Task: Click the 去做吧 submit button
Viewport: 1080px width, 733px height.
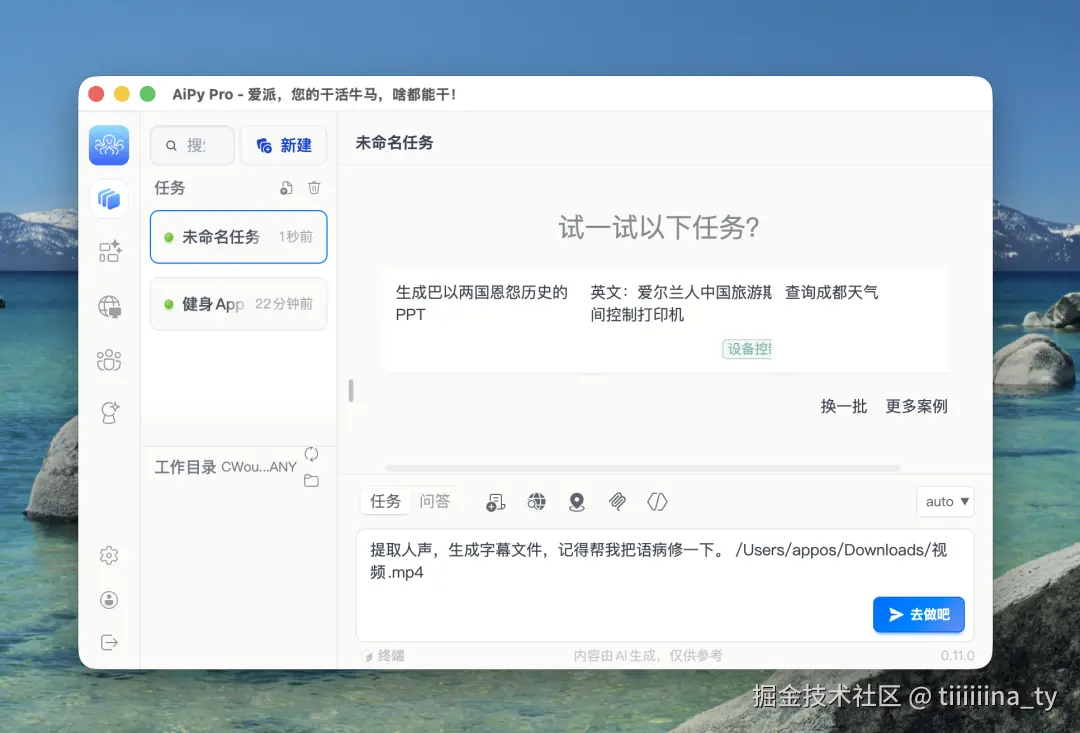Action: 918,614
